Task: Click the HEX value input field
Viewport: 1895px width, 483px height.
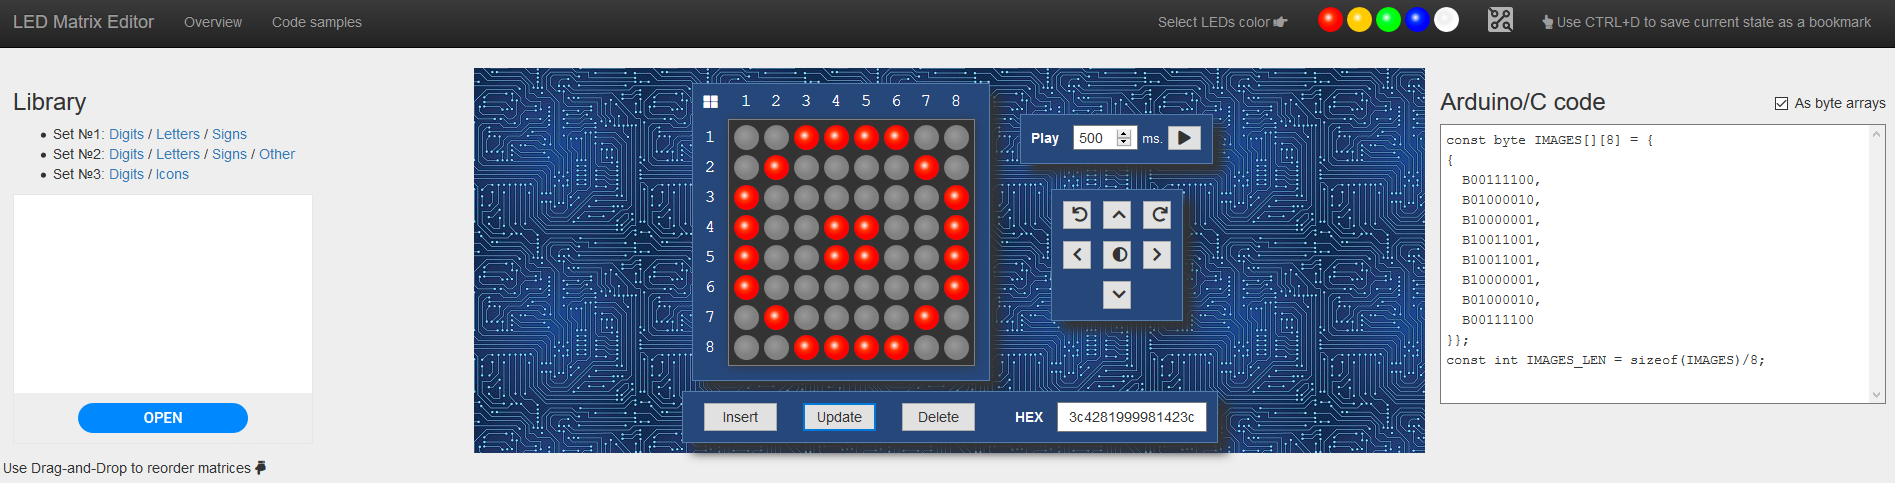Action: [x=1132, y=417]
